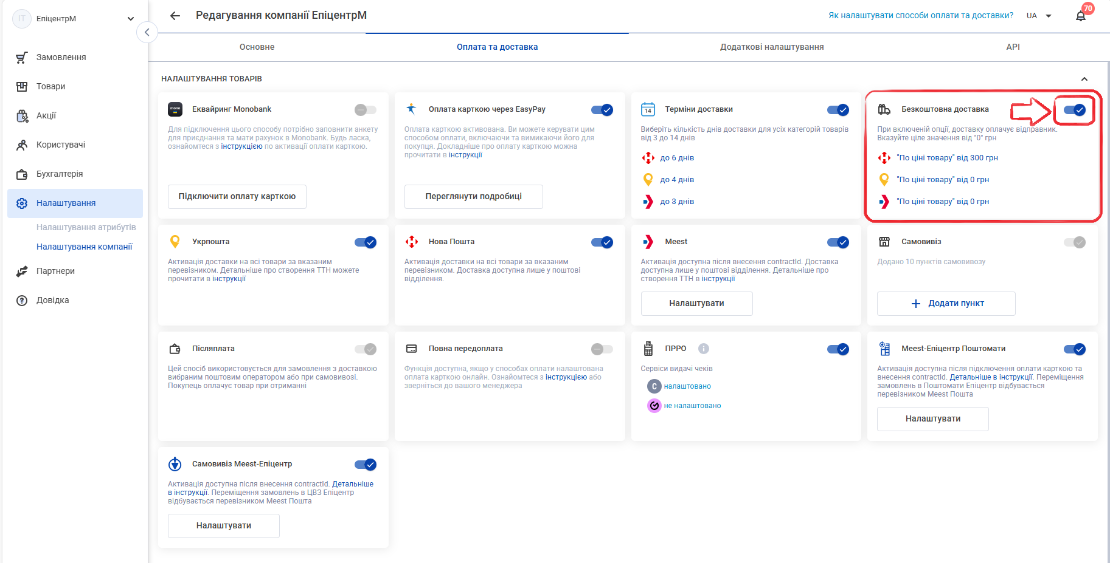This screenshot has width=1110, height=563.
Task: Click the Налаштування gear icon in the sidebar
Action: click(x=21, y=203)
